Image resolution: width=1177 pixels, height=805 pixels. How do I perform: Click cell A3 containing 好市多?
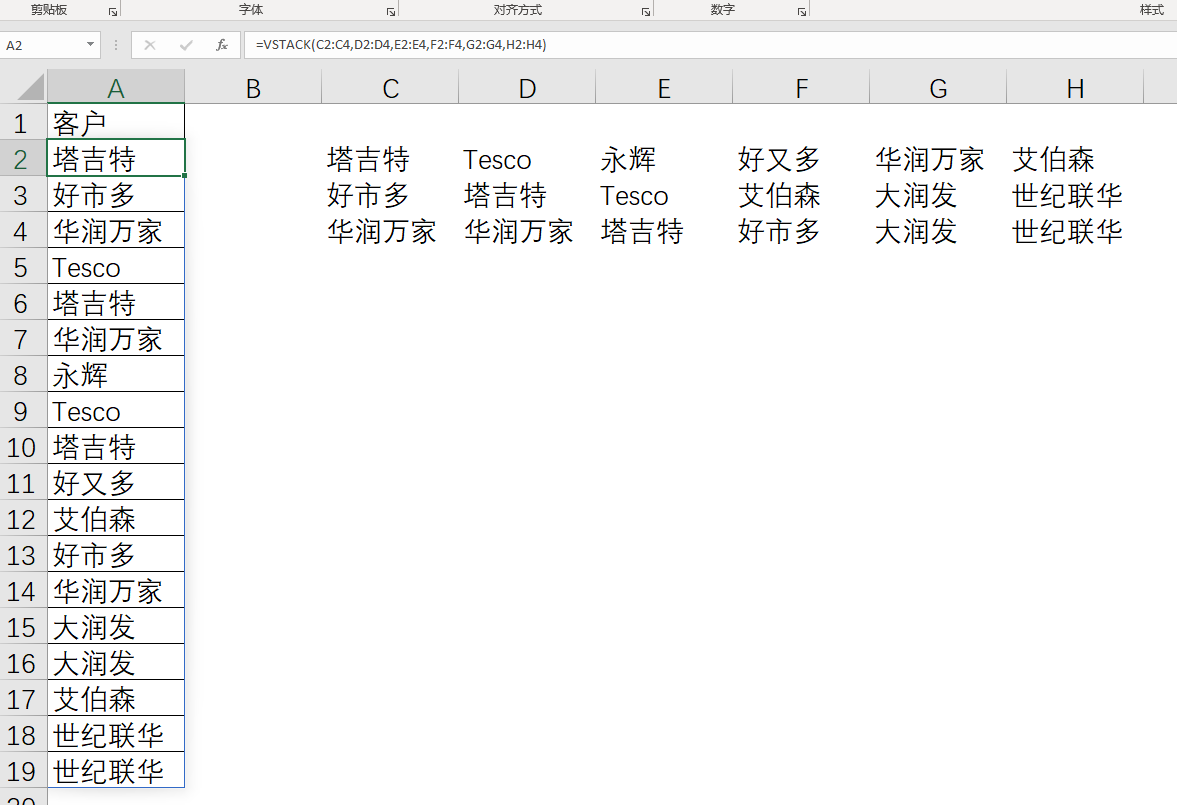coord(116,194)
